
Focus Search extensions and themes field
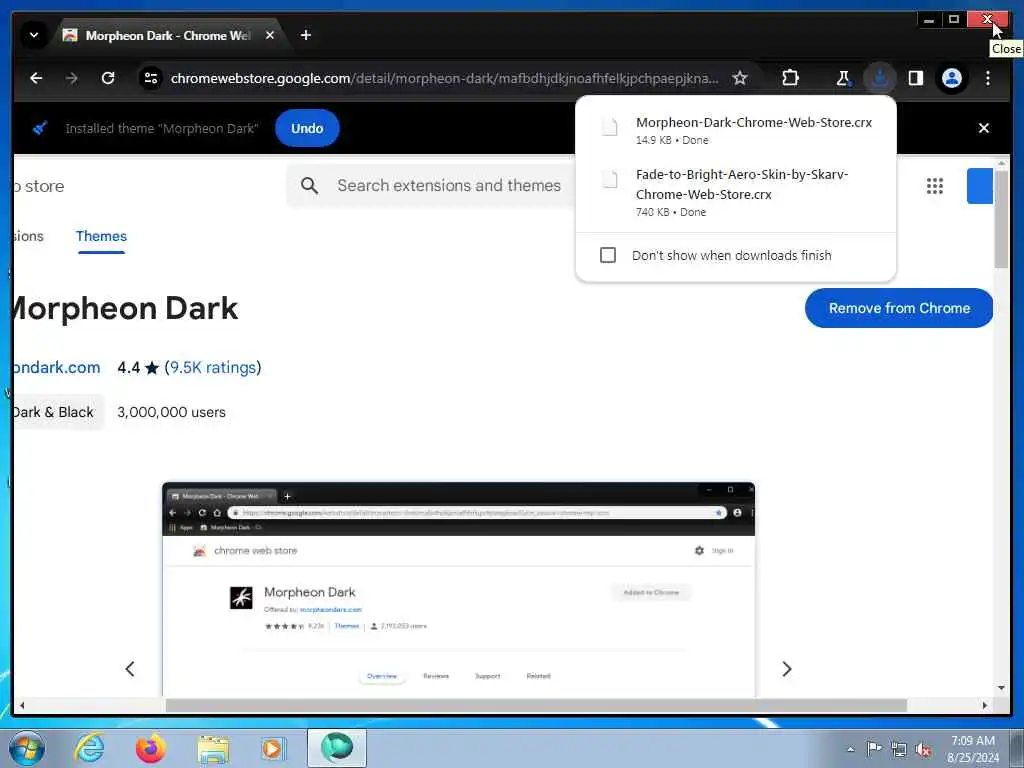click(x=449, y=185)
